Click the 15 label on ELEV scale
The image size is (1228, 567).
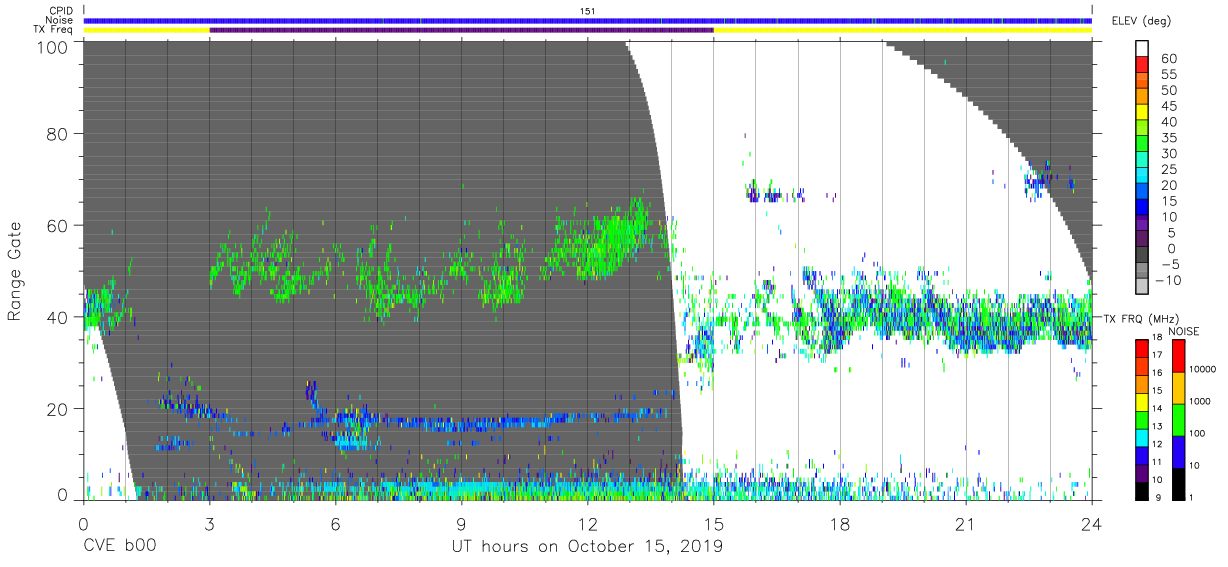tap(1169, 201)
